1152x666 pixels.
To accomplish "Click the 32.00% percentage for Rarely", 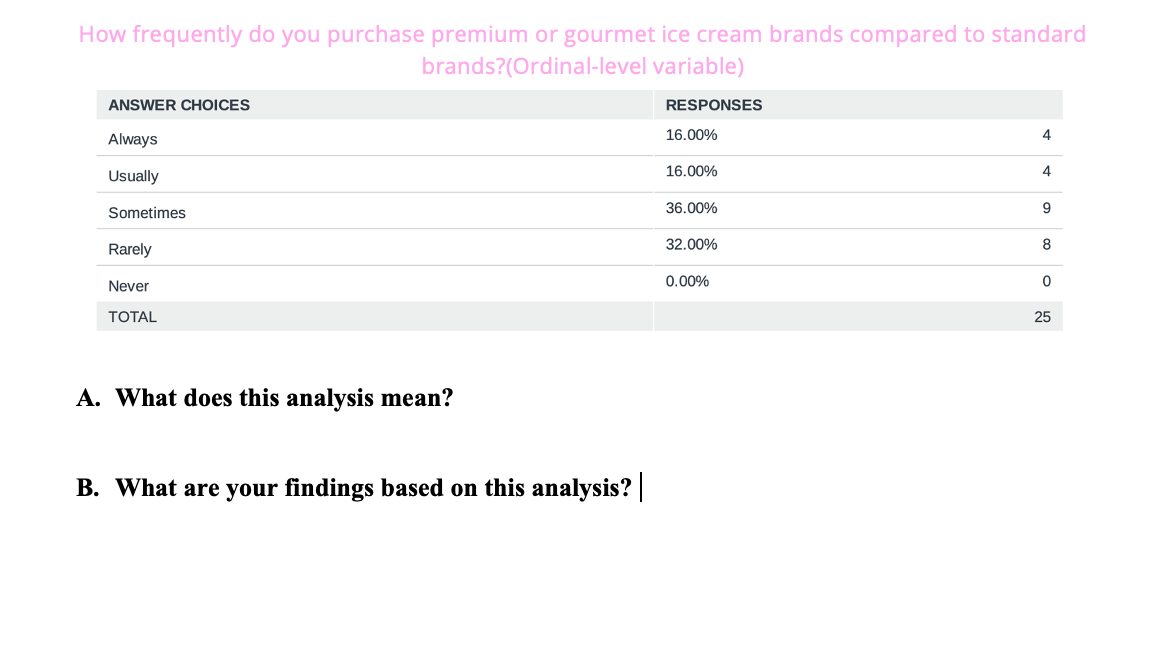I will (x=691, y=244).
